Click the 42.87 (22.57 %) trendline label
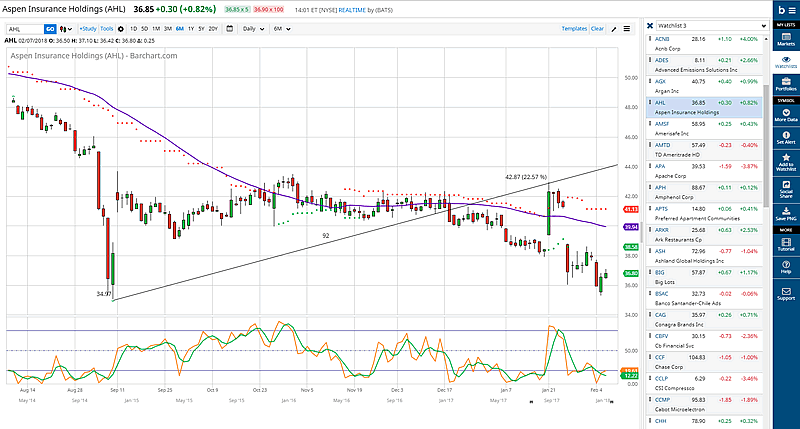This screenshot has width=800, height=429. tap(526, 177)
